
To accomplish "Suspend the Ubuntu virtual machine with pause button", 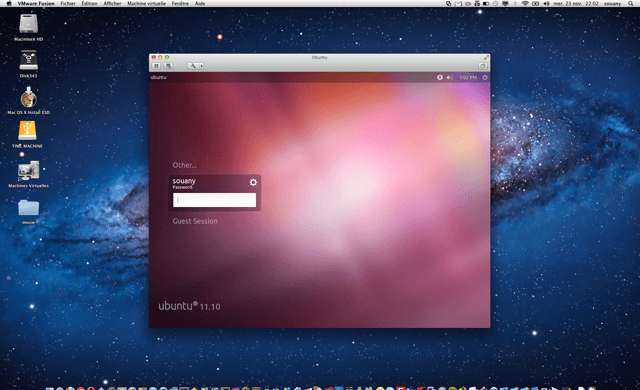I will coord(156,66).
